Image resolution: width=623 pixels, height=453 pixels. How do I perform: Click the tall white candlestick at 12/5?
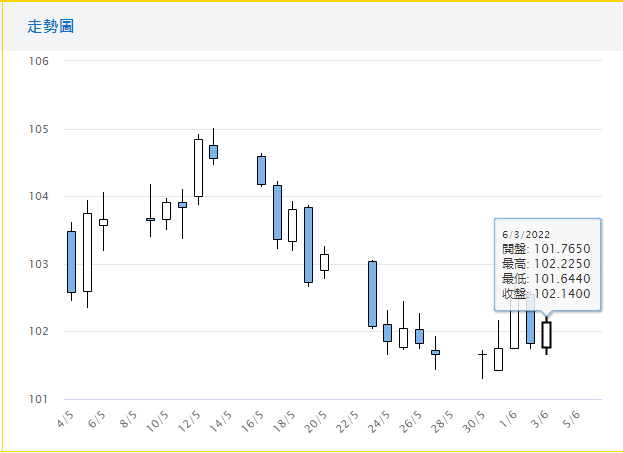coord(198,167)
